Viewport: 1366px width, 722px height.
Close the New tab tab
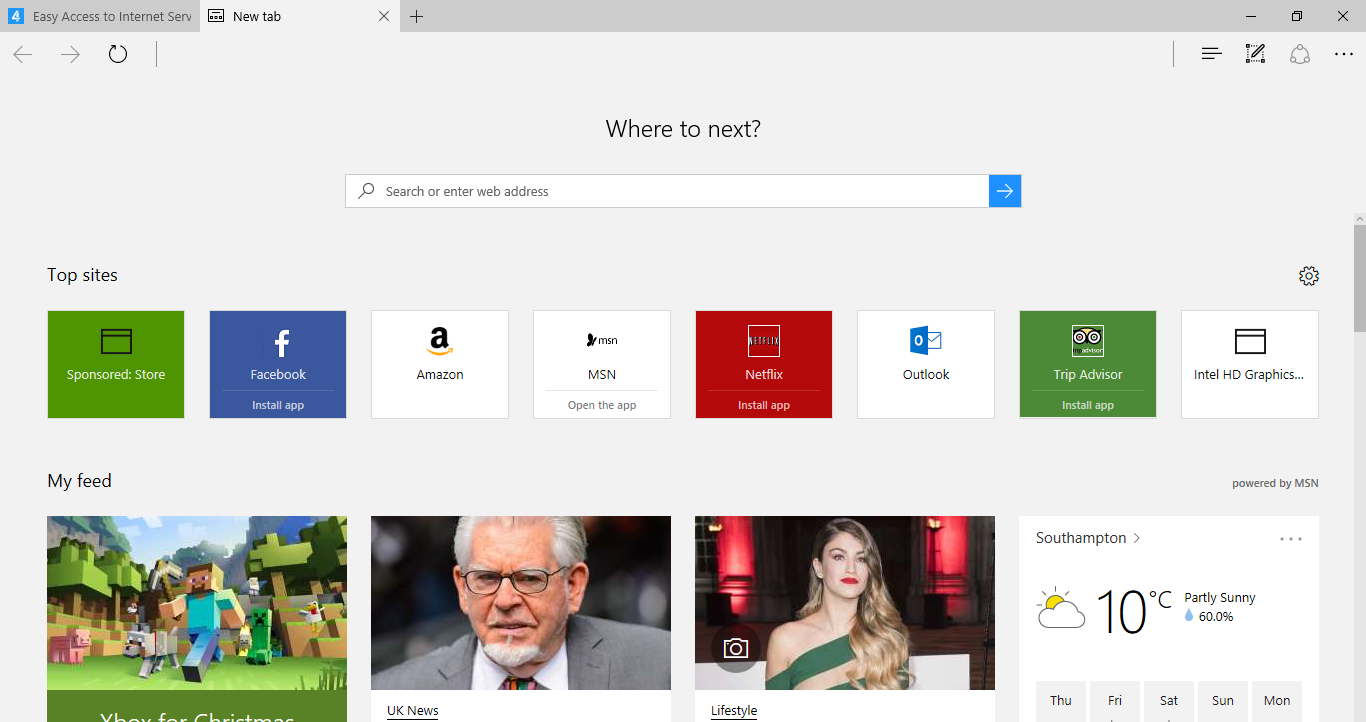click(384, 16)
